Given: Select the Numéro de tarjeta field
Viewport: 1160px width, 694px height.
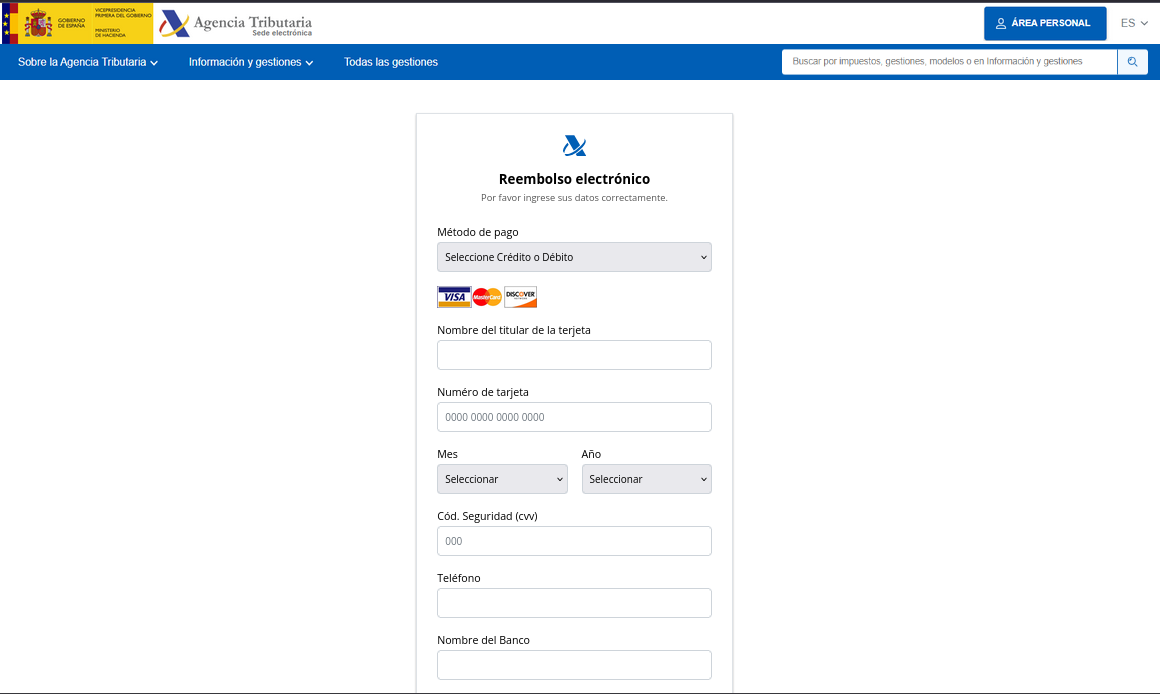Looking at the screenshot, I should (x=574, y=417).
